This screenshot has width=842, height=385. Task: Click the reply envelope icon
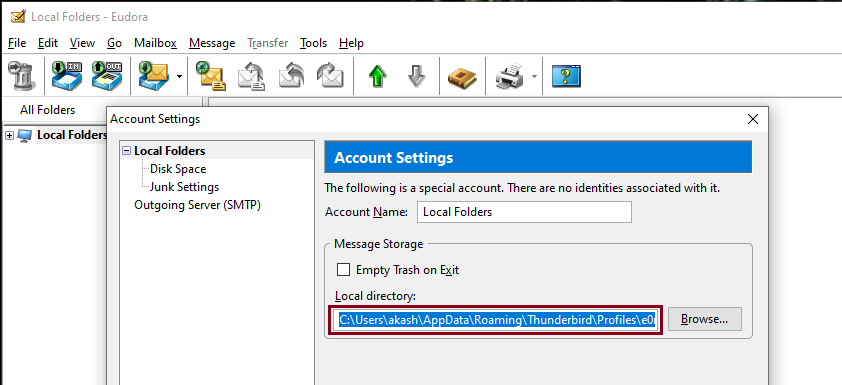[x=251, y=76]
